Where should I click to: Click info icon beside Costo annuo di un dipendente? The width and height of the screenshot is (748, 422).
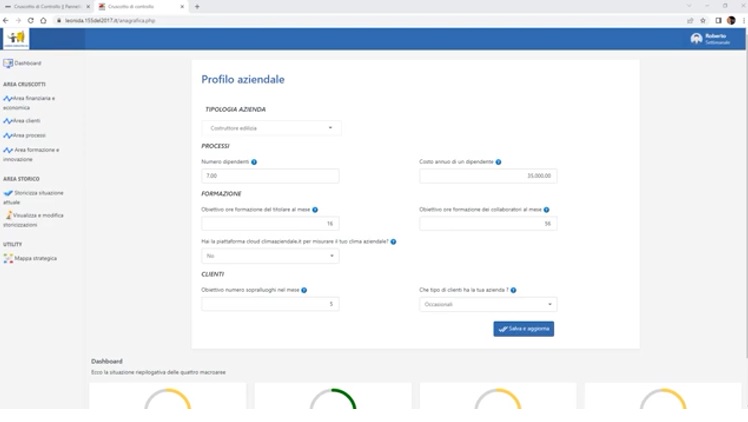pos(498,161)
